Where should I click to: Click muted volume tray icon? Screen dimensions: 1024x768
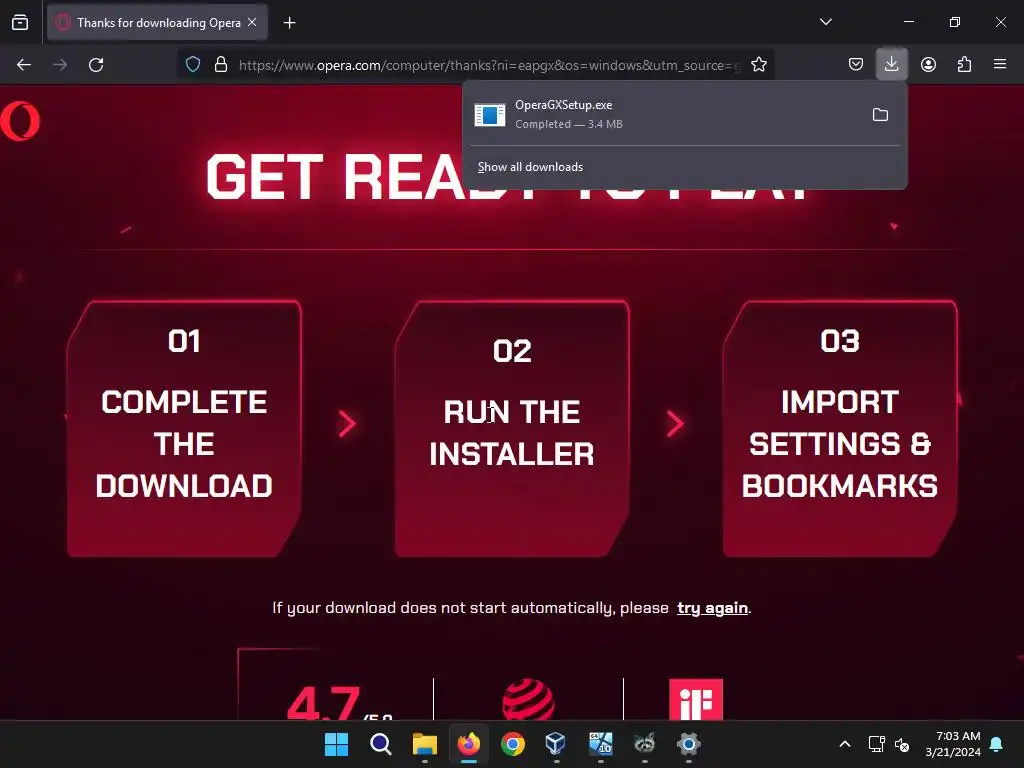[x=902, y=744]
